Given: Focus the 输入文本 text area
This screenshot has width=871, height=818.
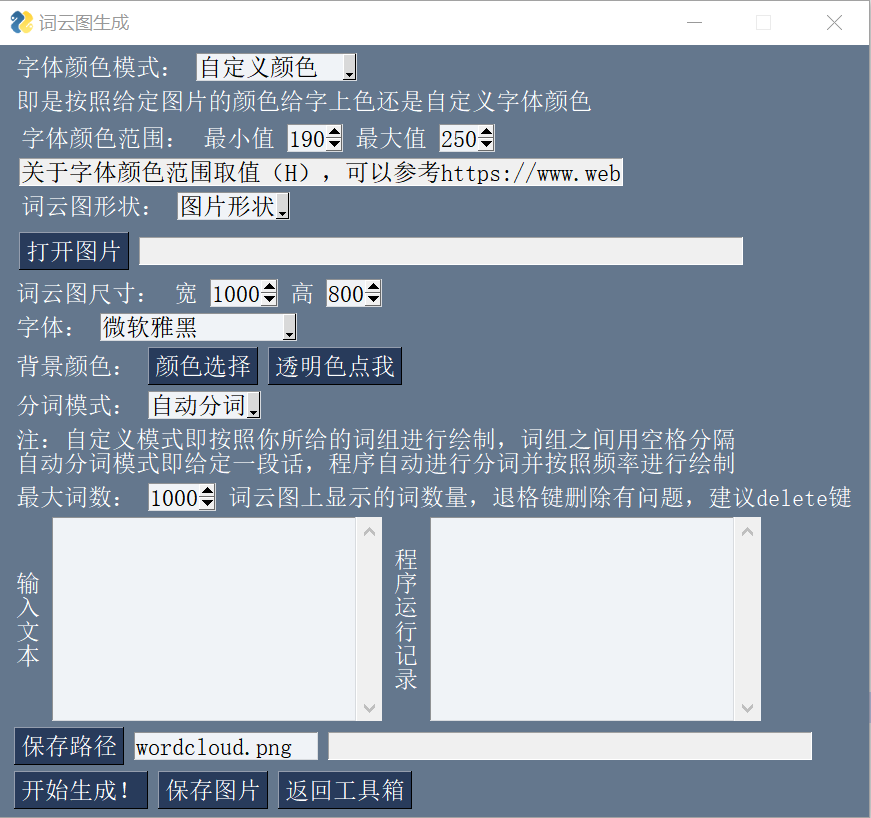Looking at the screenshot, I should pyautogui.click(x=204, y=619).
